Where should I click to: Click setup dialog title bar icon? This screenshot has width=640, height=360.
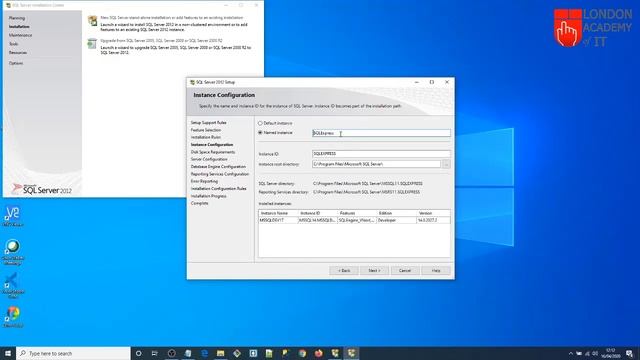point(192,82)
